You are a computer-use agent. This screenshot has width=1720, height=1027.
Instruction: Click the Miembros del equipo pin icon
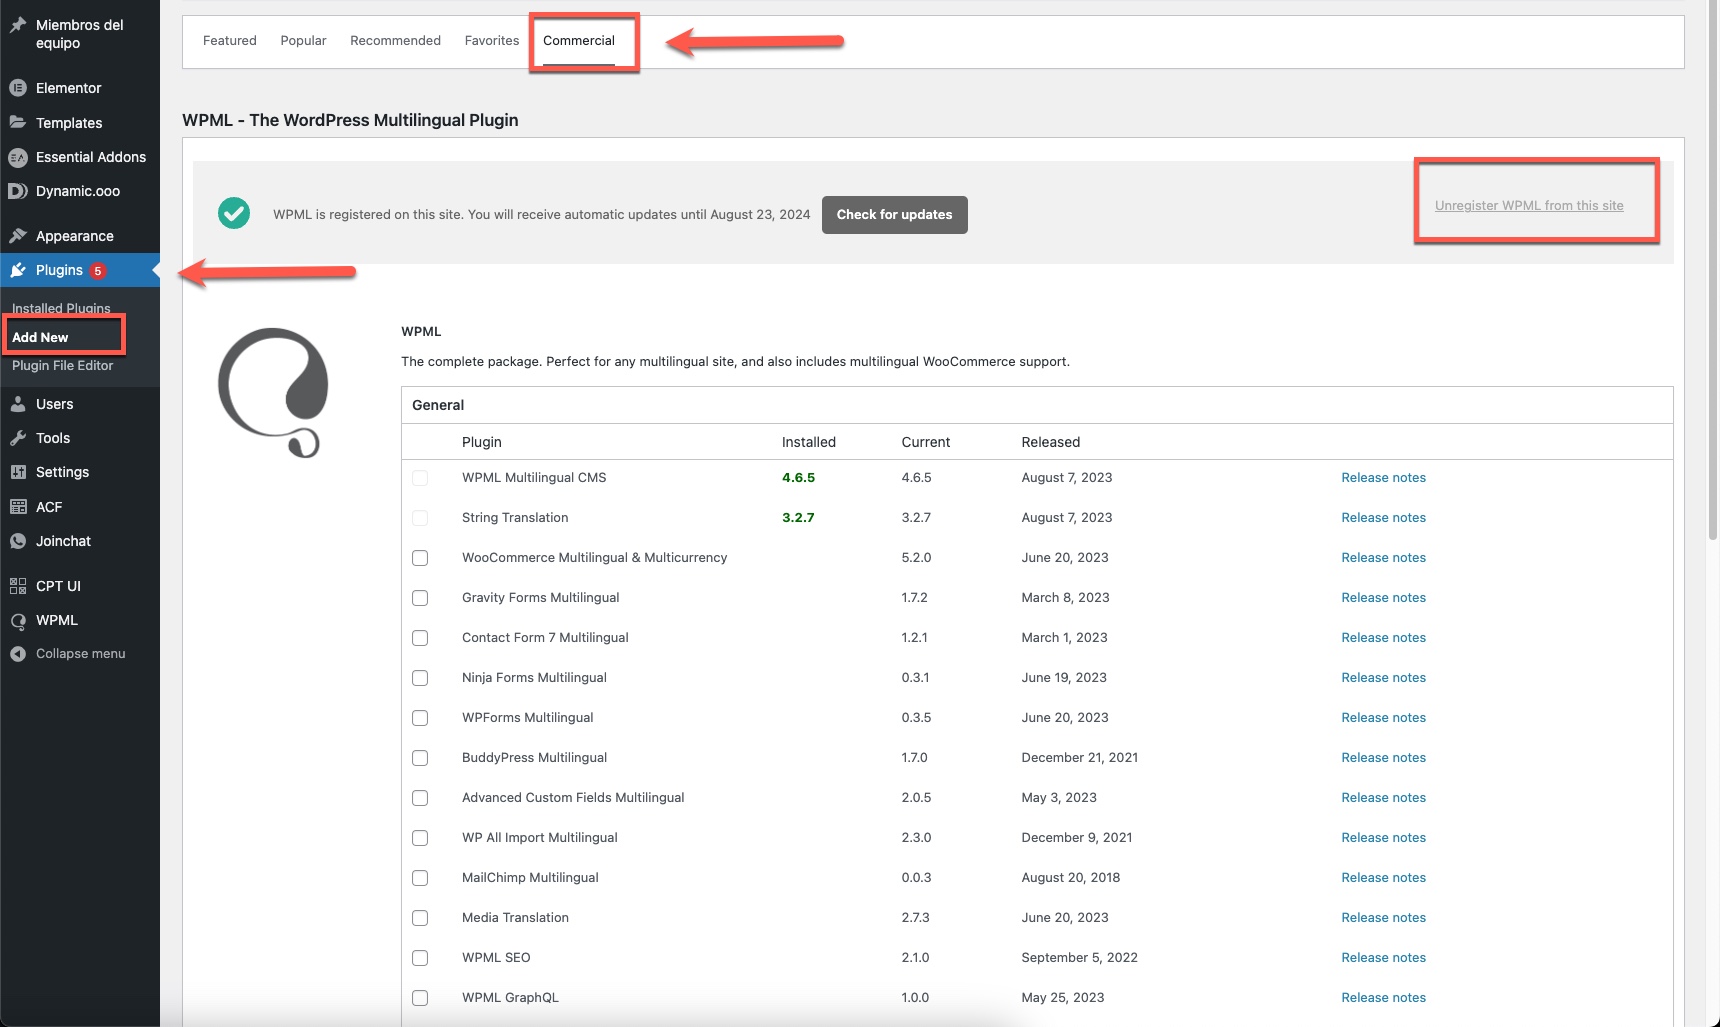tap(17, 25)
